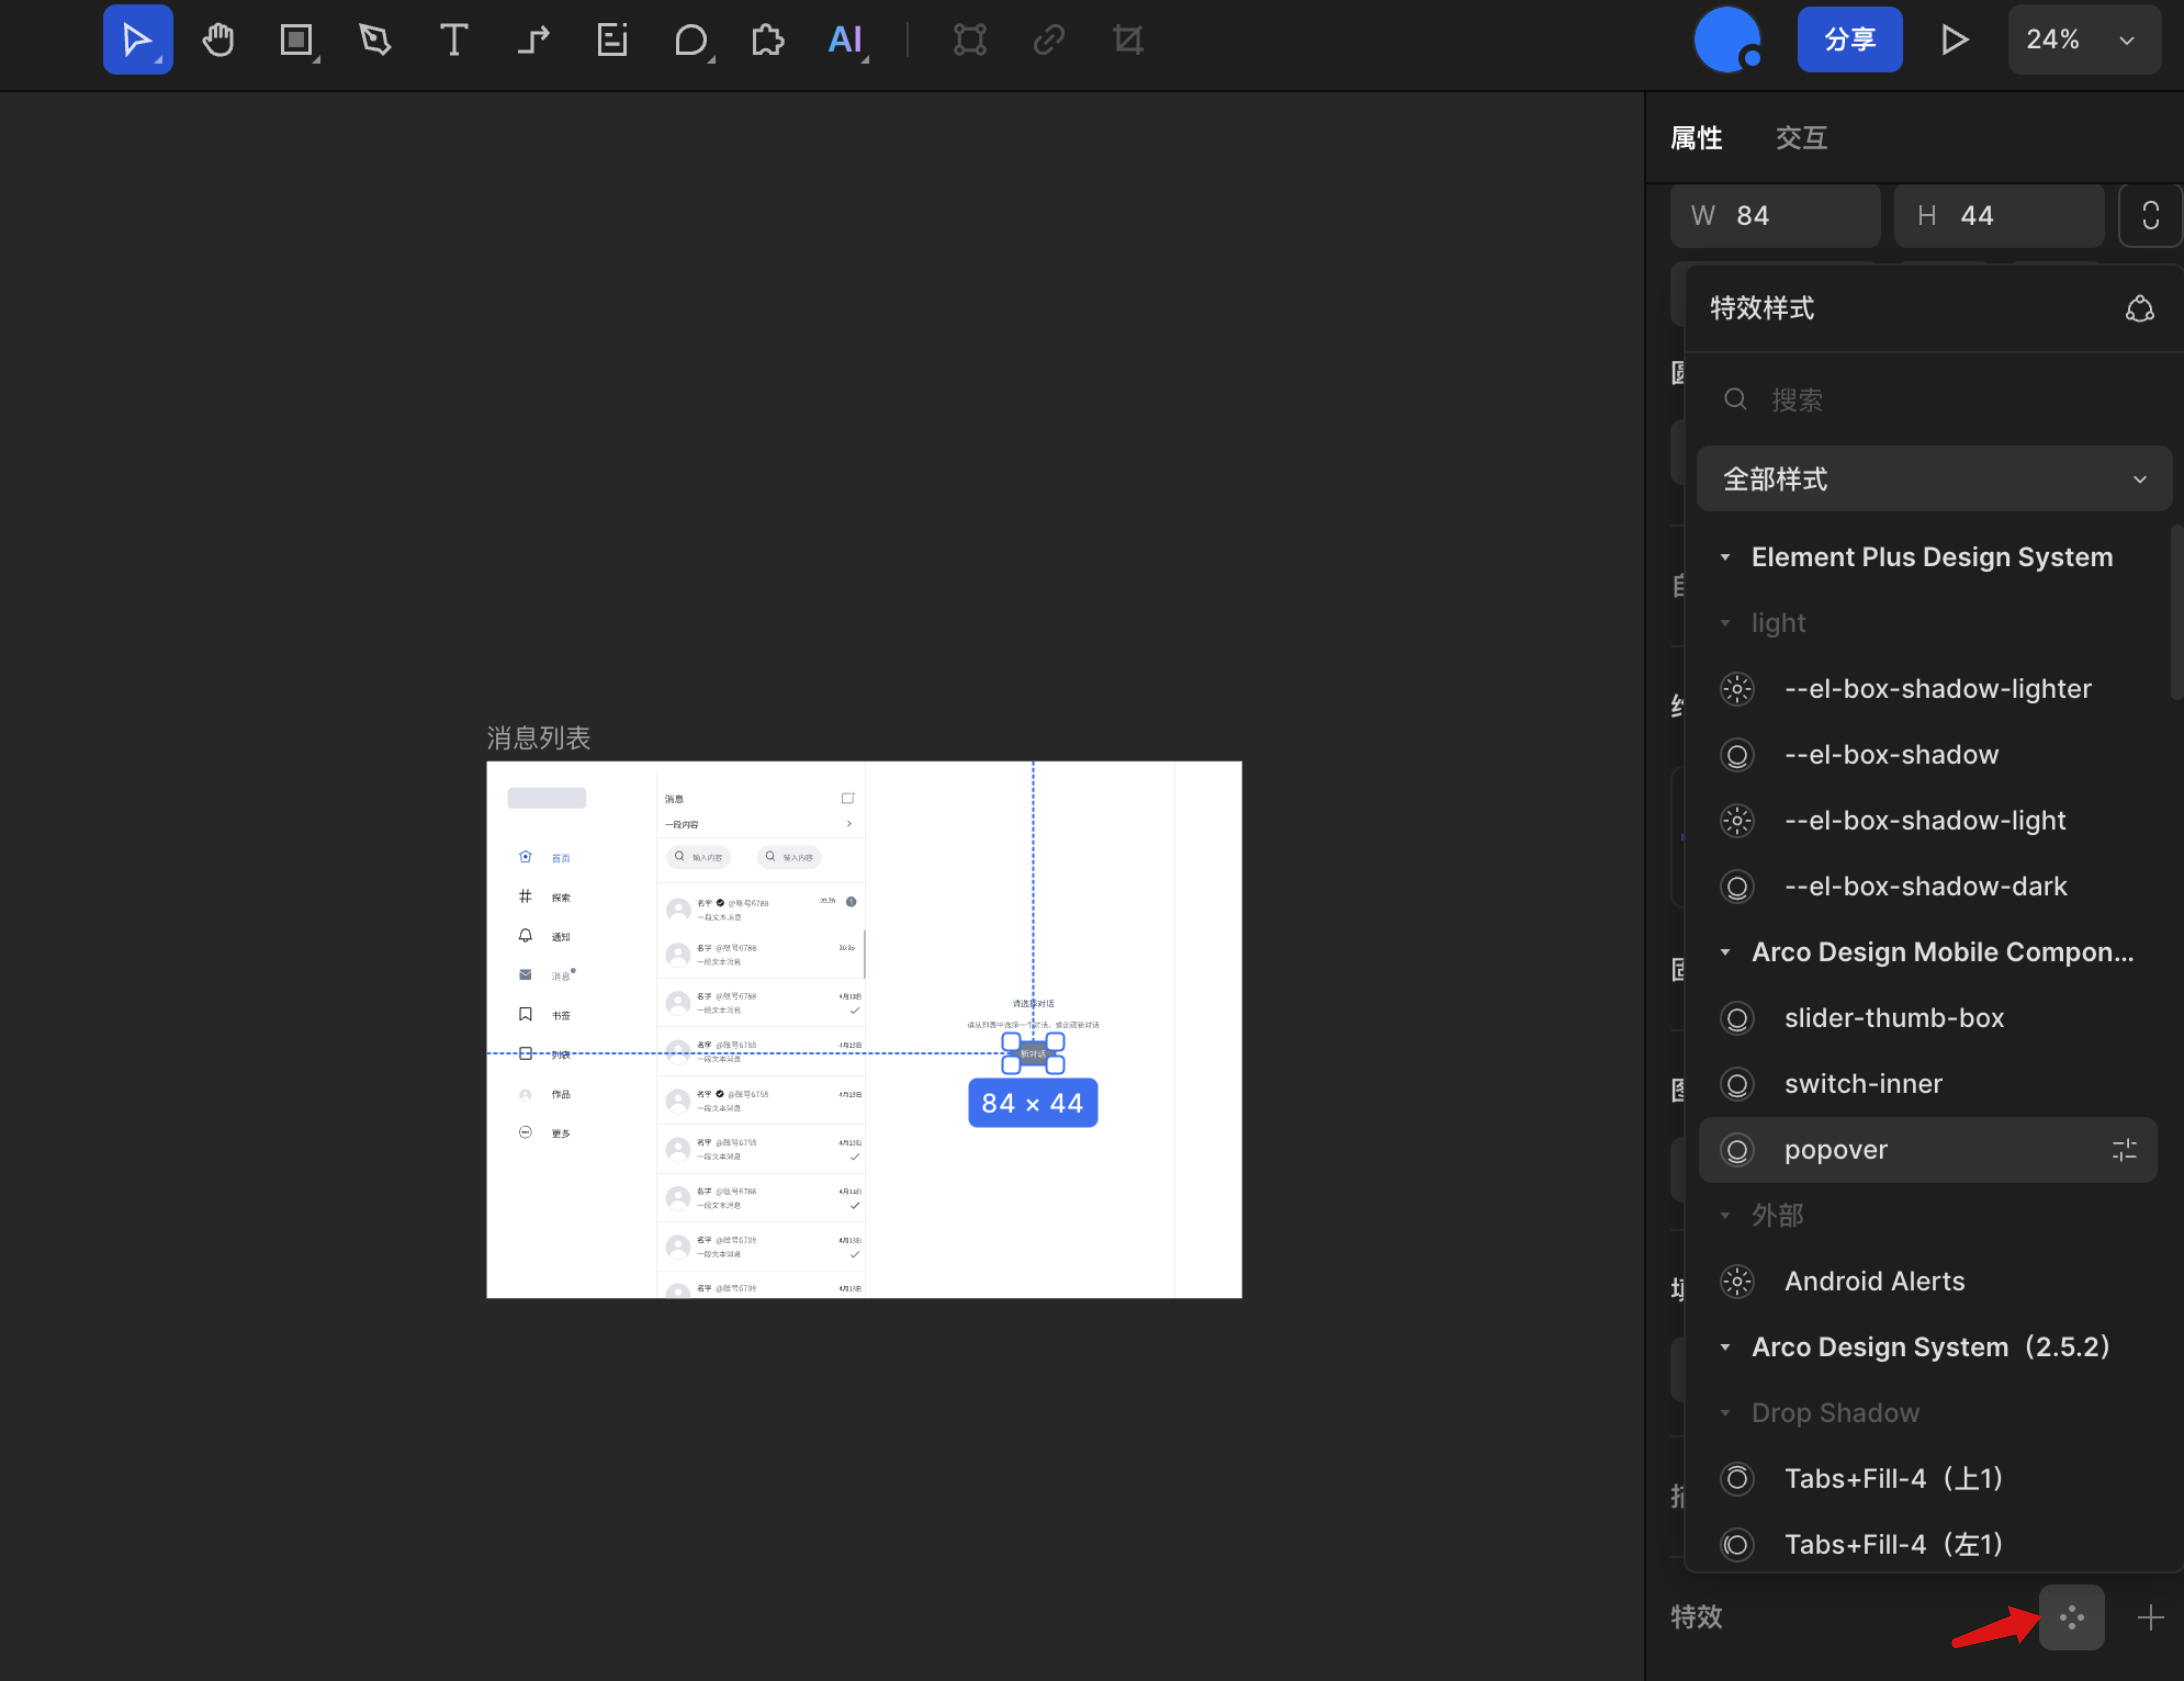2184x1681 pixels.
Task: Select the popover effect style
Action: pyautogui.click(x=1928, y=1150)
